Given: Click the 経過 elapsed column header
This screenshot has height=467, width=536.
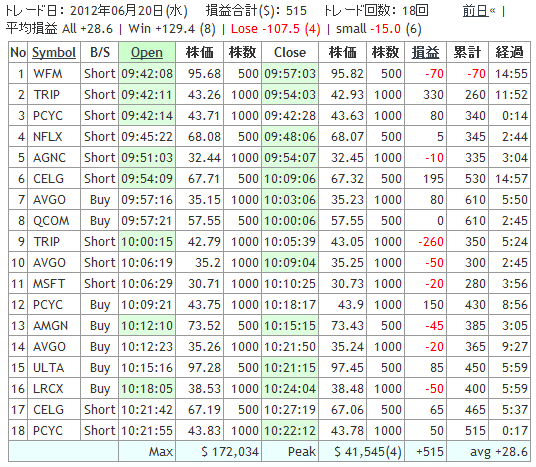Looking at the screenshot, I should 509,53.
